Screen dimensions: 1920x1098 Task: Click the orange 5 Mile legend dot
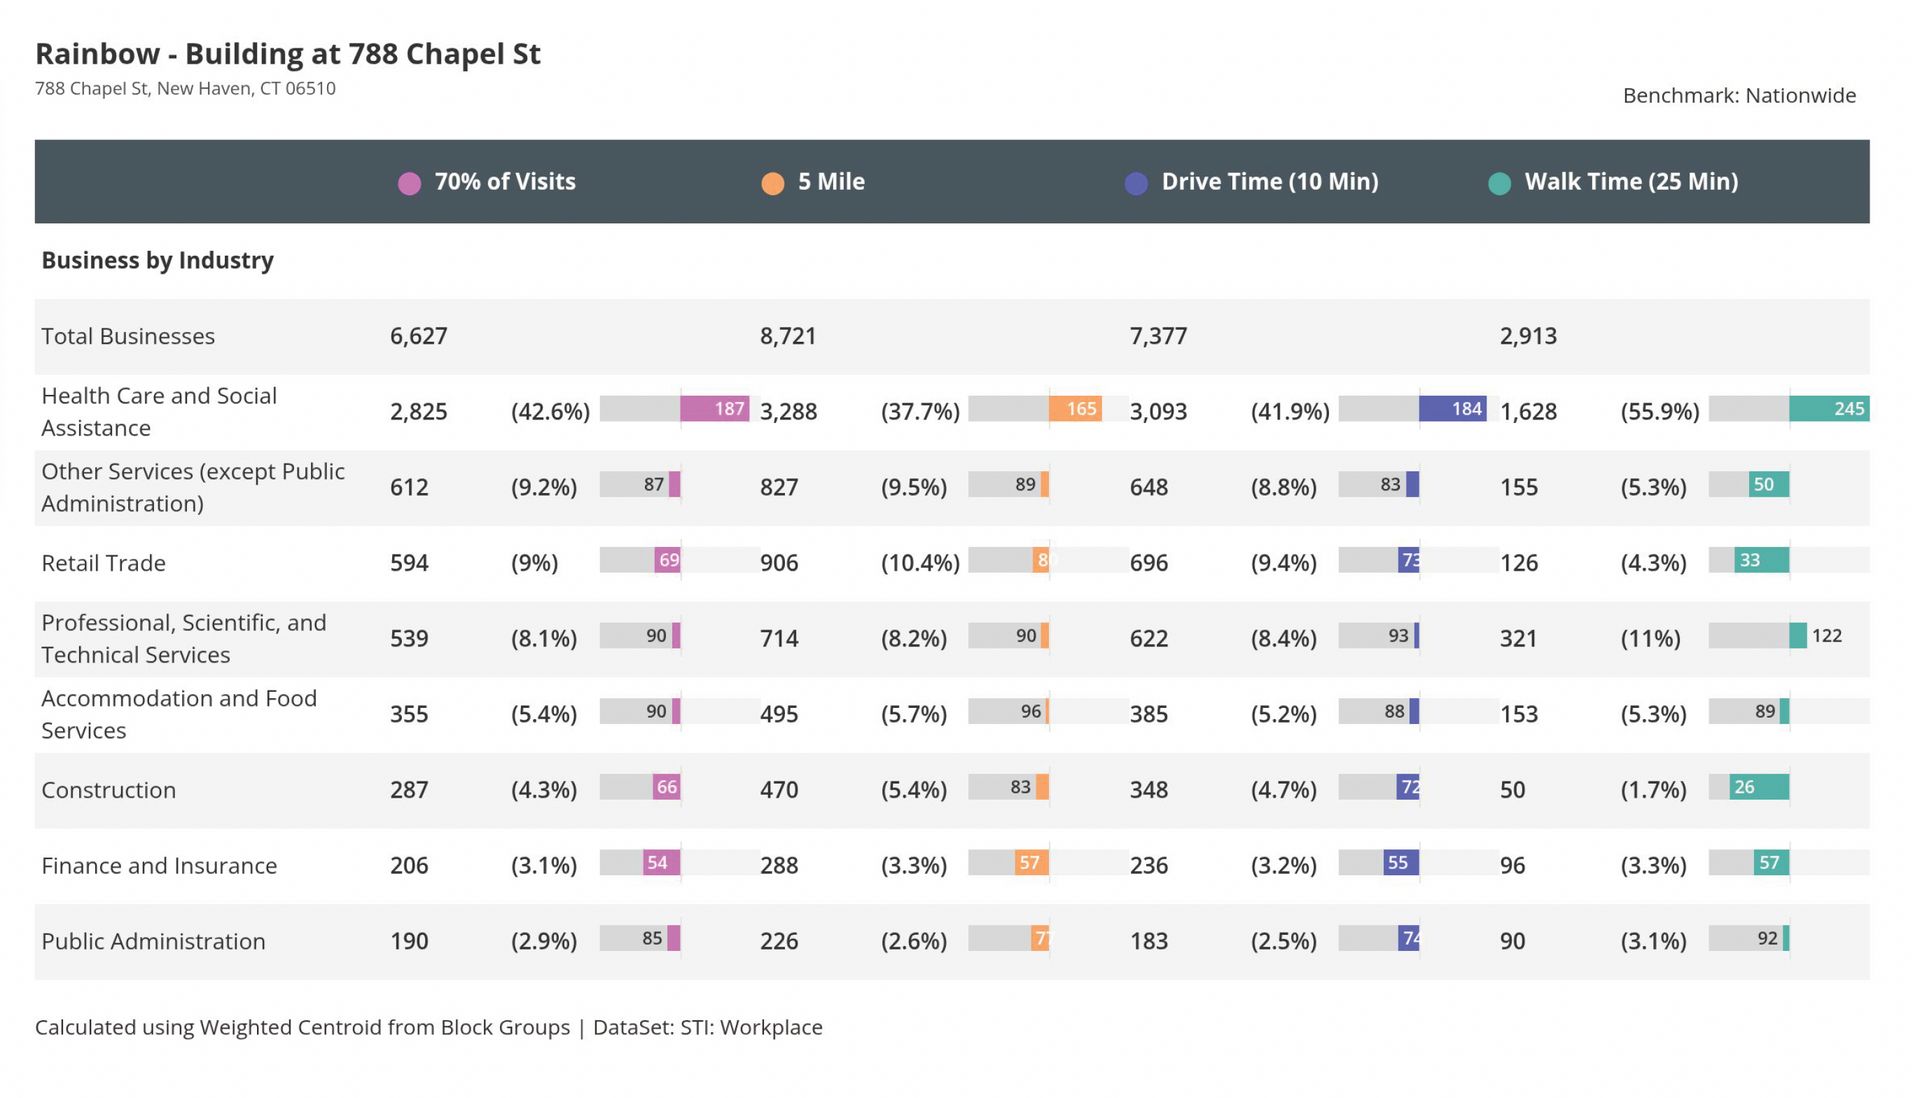coord(772,183)
